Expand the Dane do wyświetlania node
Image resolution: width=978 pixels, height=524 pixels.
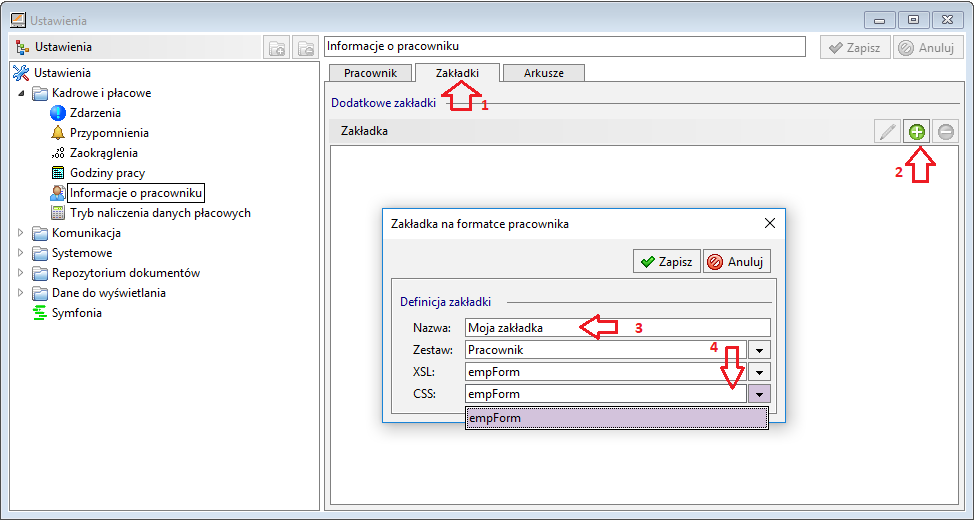click(x=21, y=293)
